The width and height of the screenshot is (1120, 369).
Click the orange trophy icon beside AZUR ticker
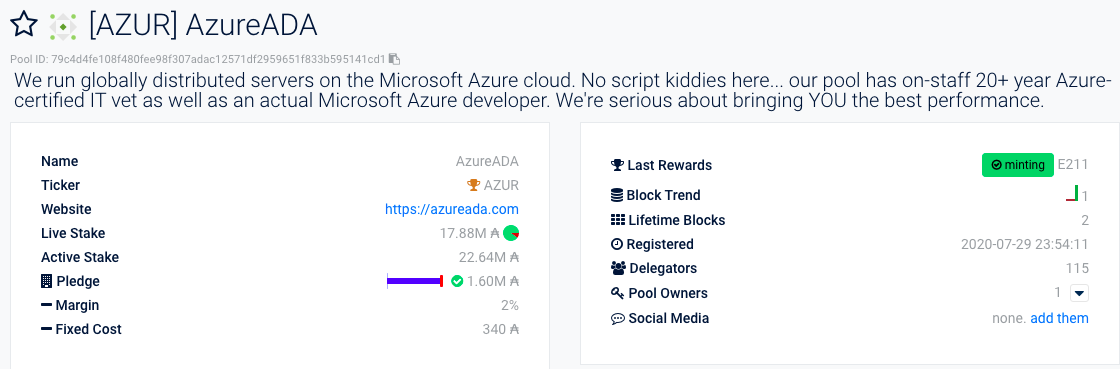(473, 186)
